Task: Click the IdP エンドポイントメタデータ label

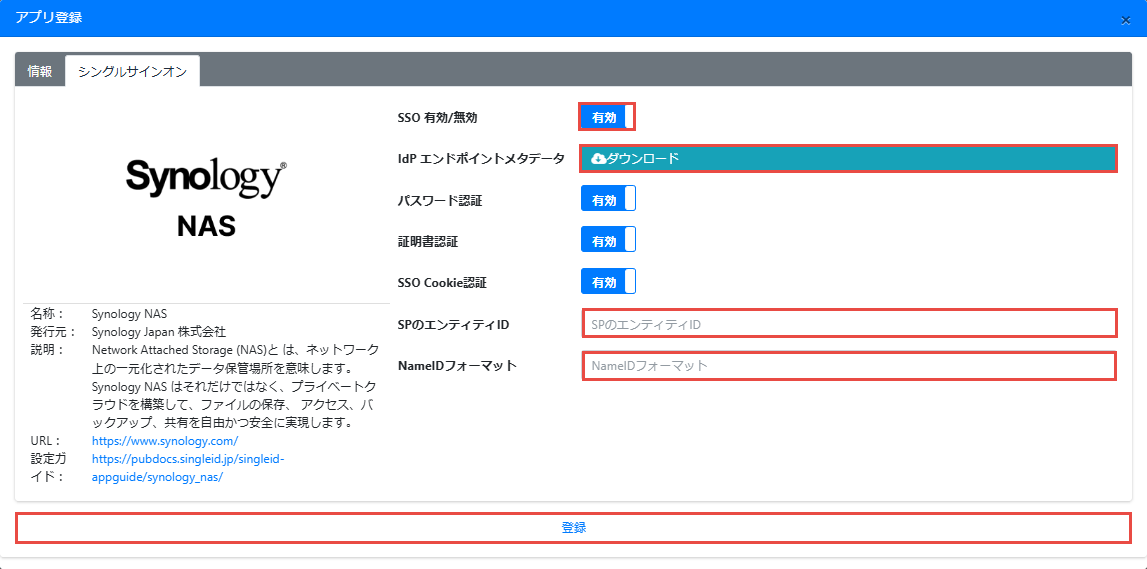Action: (x=481, y=158)
